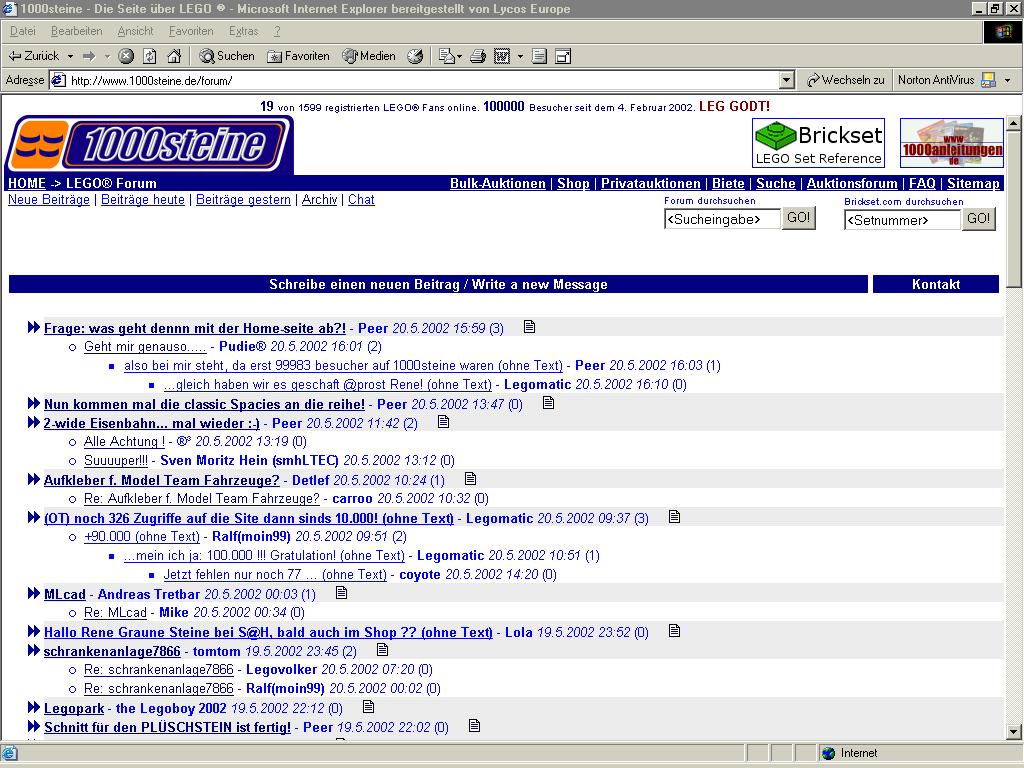Open the 1000anleitungen banner
This screenshot has width=1024, height=768.
(952, 142)
